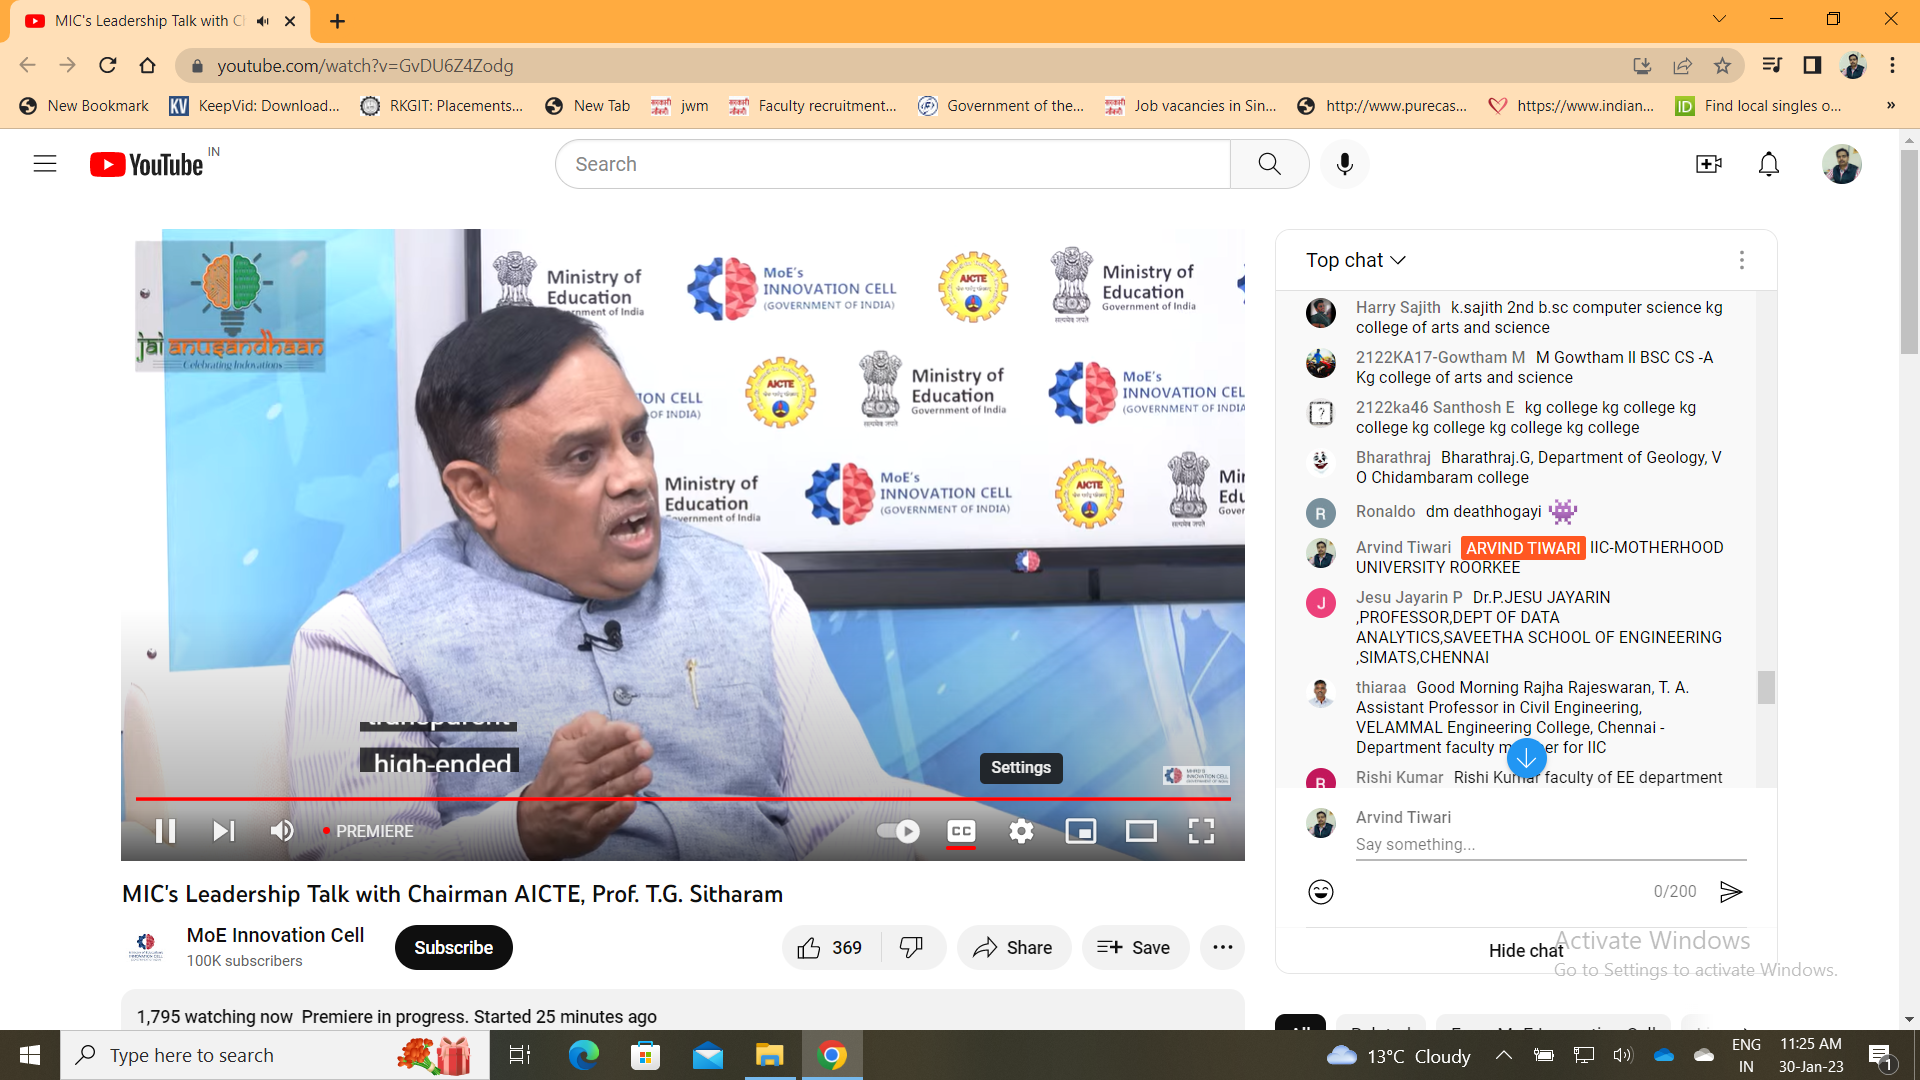Pause the video
This screenshot has width=1920, height=1080.
(x=166, y=831)
